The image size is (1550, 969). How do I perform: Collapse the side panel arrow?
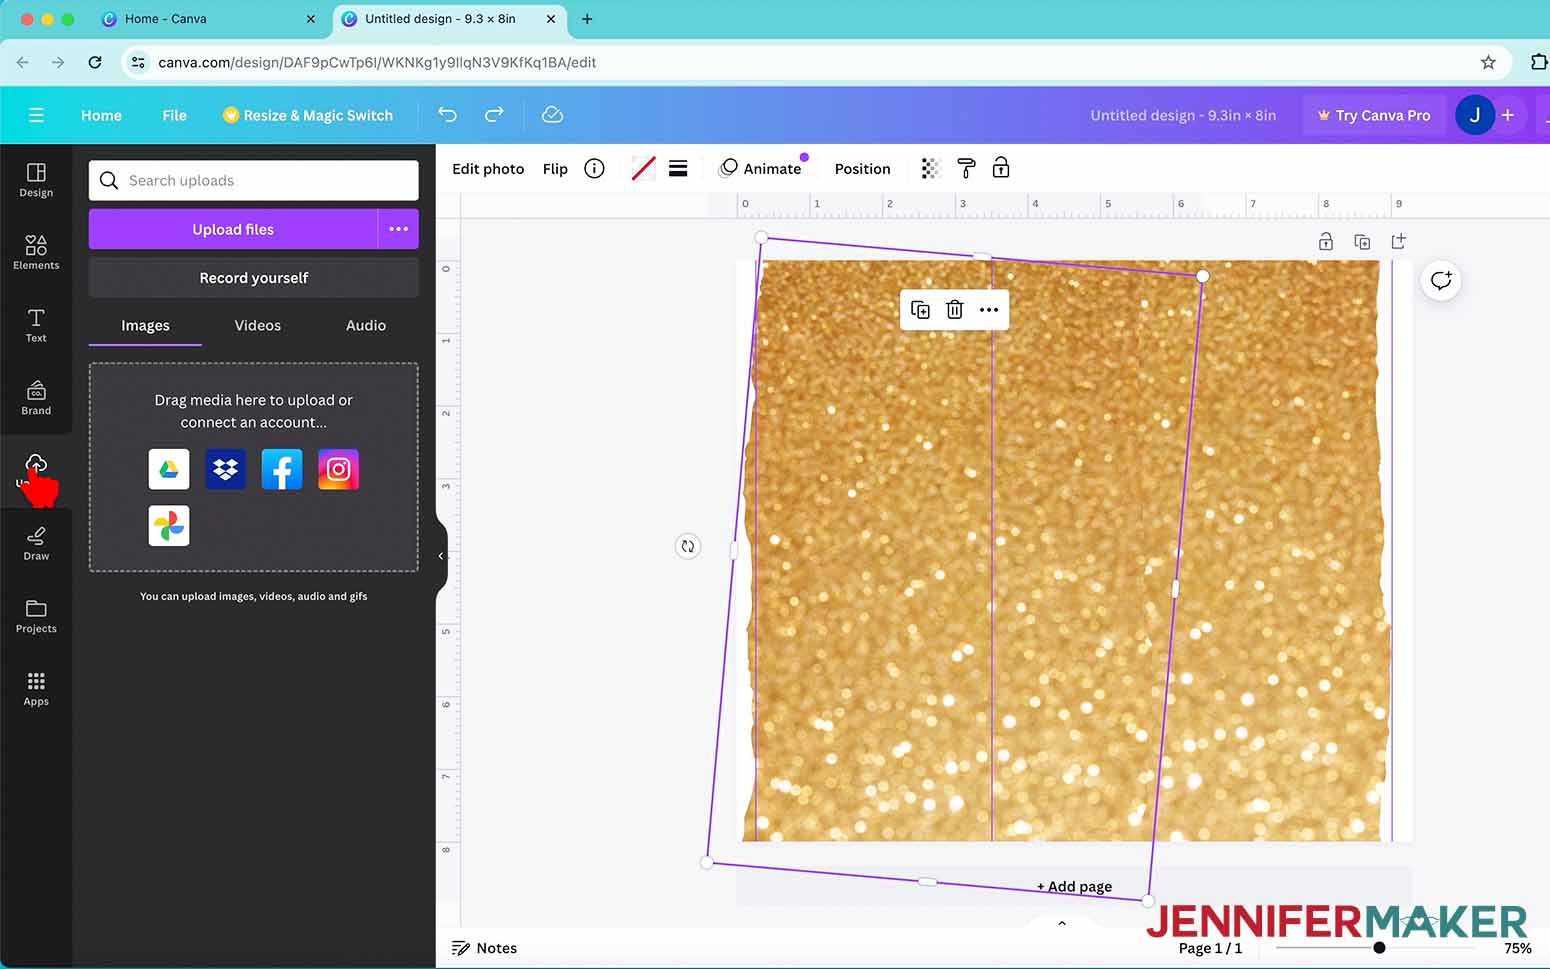tap(441, 556)
